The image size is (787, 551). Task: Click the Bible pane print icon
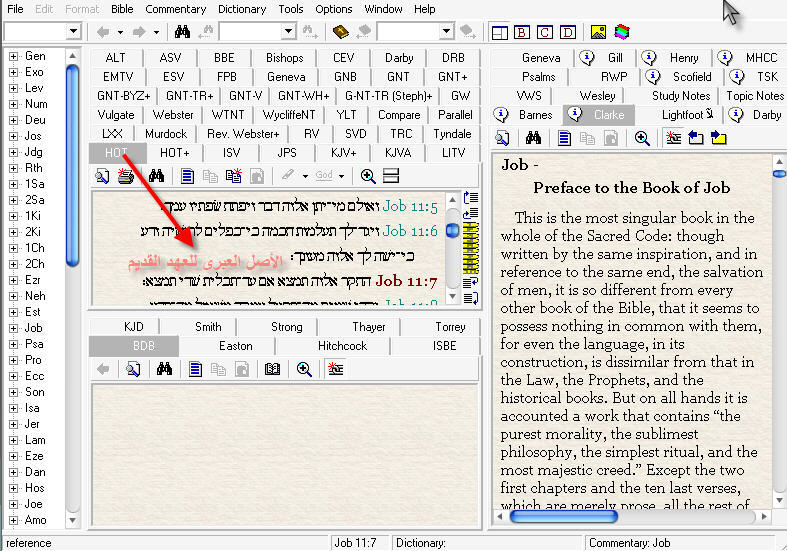pos(125,176)
